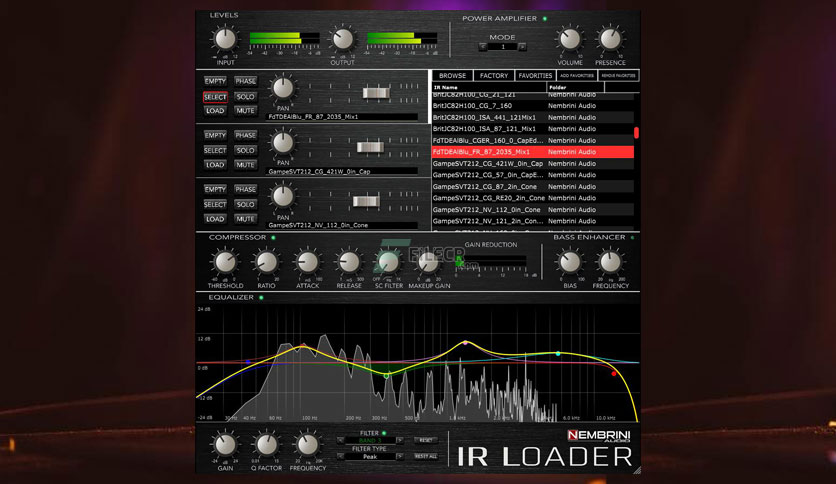The image size is (836, 484).
Task: Click the ADD FAVORITIES button
Action: click(577, 76)
